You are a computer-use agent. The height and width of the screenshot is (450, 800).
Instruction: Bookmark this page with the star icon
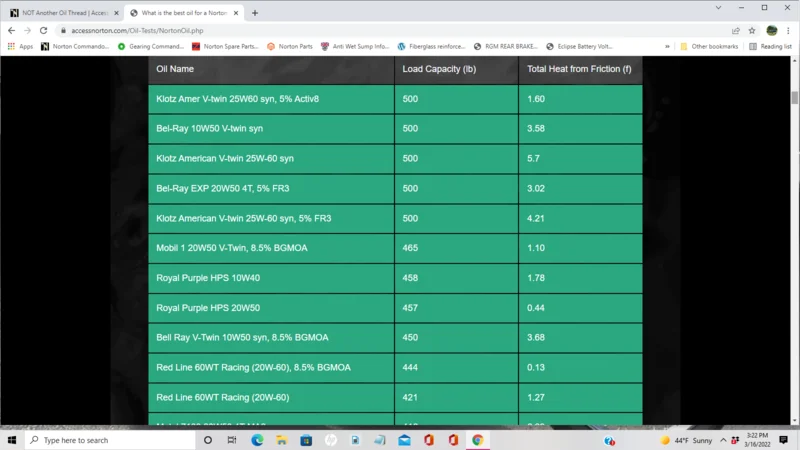tap(752, 31)
